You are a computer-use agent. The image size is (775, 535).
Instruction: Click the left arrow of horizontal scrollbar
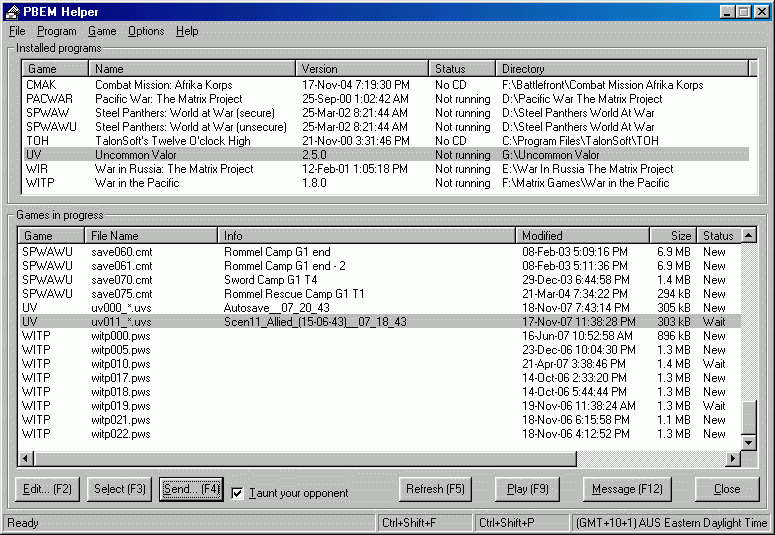click(x=26, y=459)
